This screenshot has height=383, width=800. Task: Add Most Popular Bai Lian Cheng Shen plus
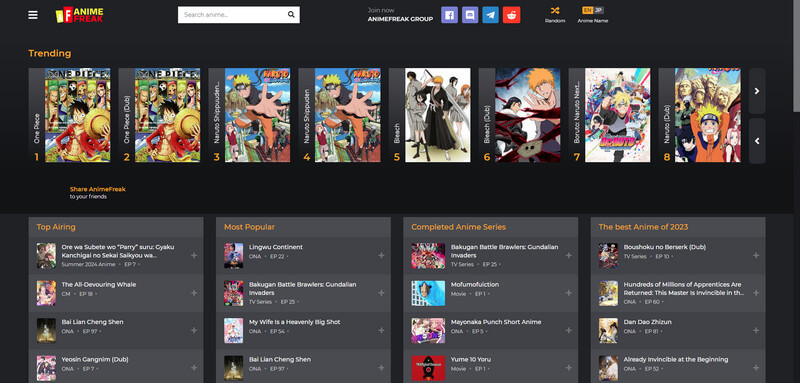pos(381,368)
